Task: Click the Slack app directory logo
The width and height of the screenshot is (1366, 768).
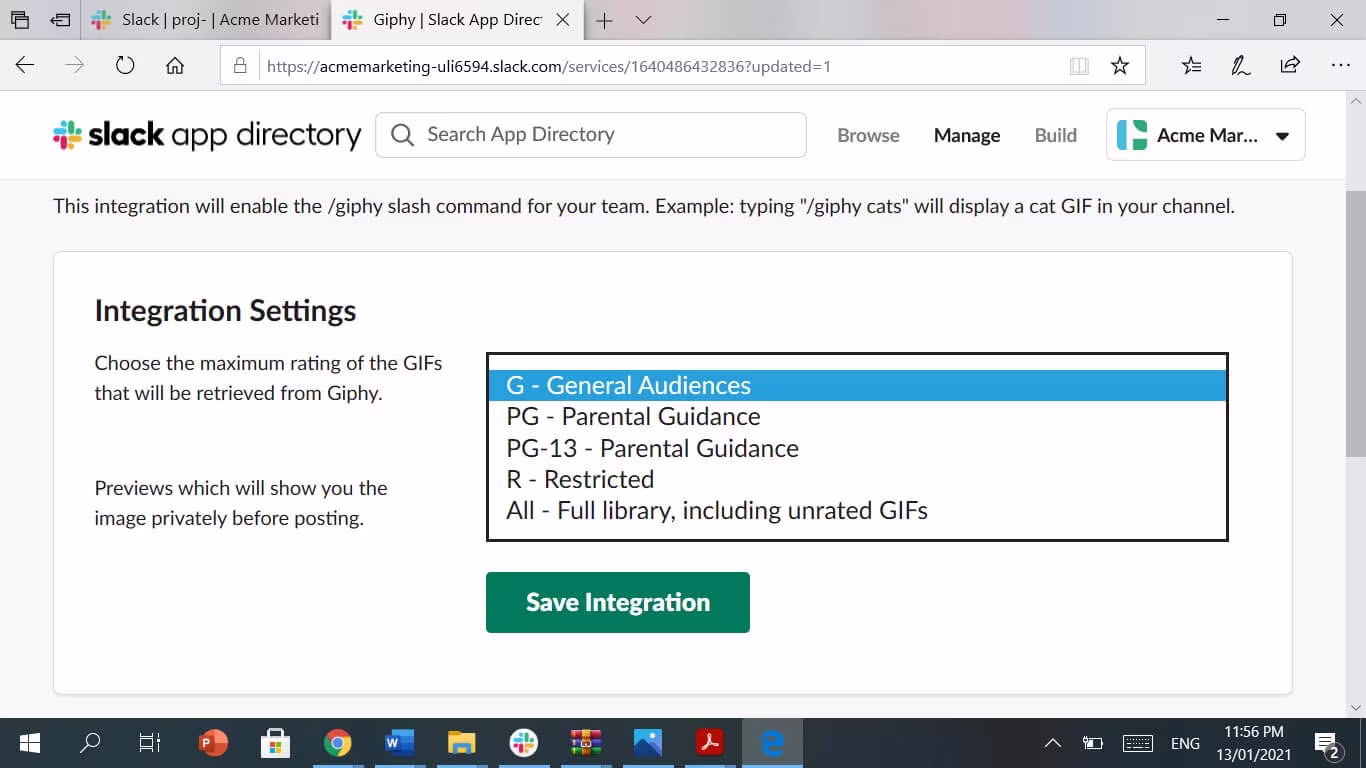Action: (207, 135)
